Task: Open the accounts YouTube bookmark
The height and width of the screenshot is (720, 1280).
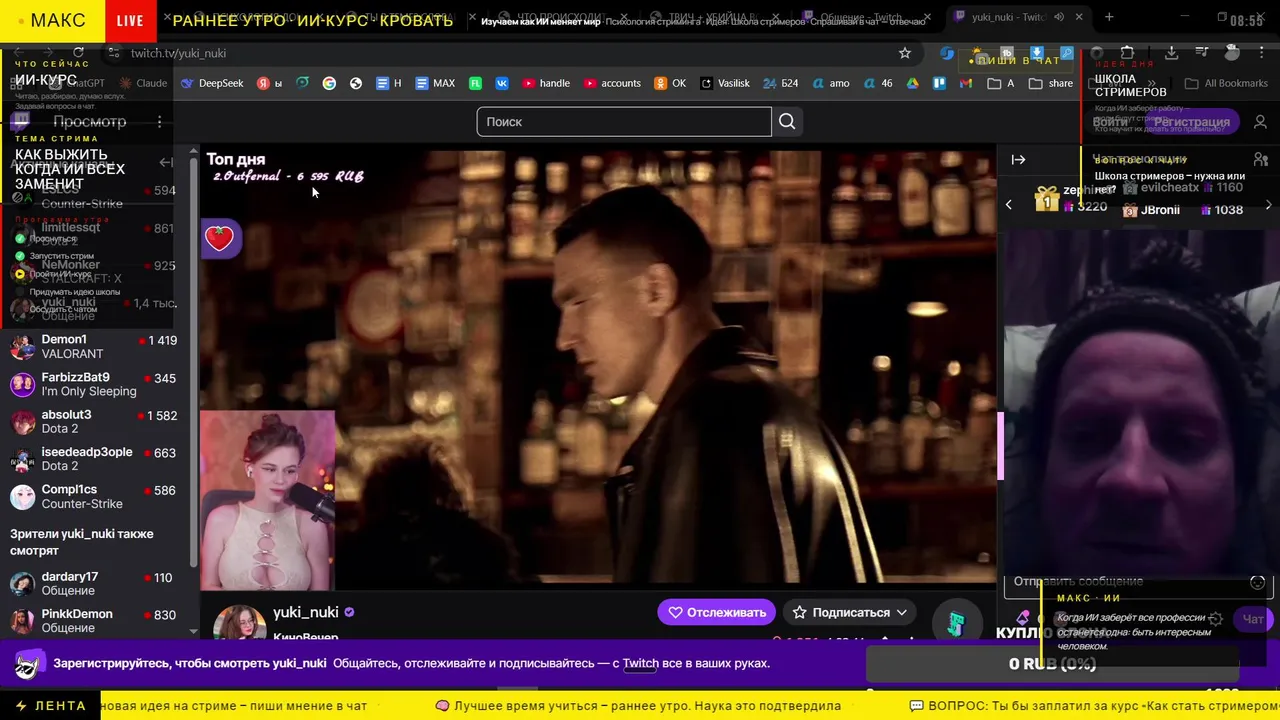Action: coord(612,83)
